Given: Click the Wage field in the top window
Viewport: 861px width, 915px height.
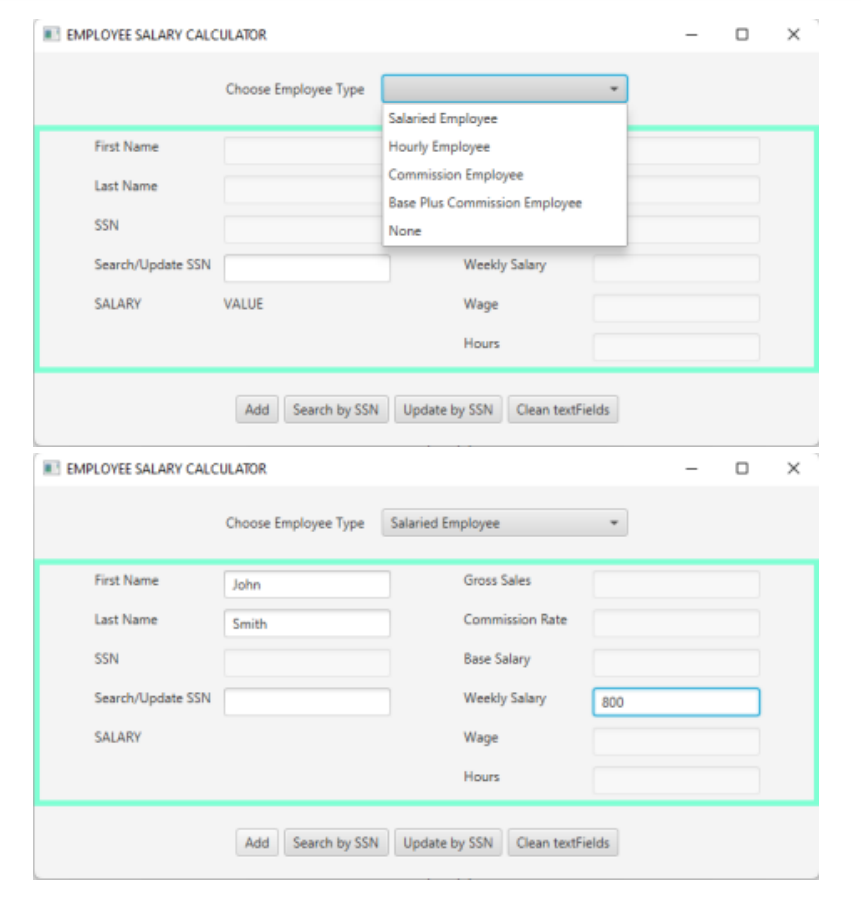Looking at the screenshot, I should coord(676,308).
